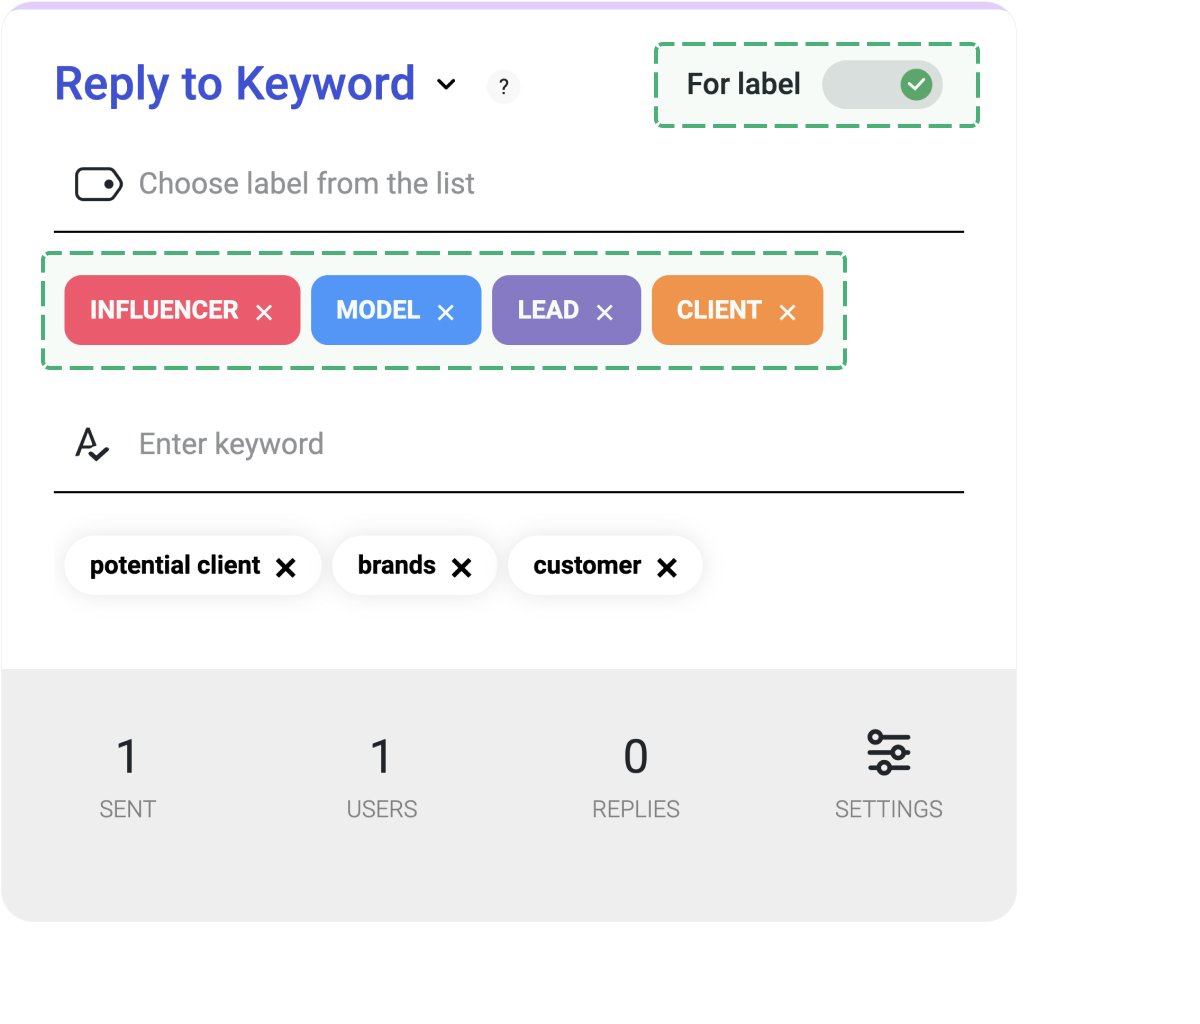1200x1024 pixels.
Task: Delete the brands keyword
Action: tap(462, 568)
